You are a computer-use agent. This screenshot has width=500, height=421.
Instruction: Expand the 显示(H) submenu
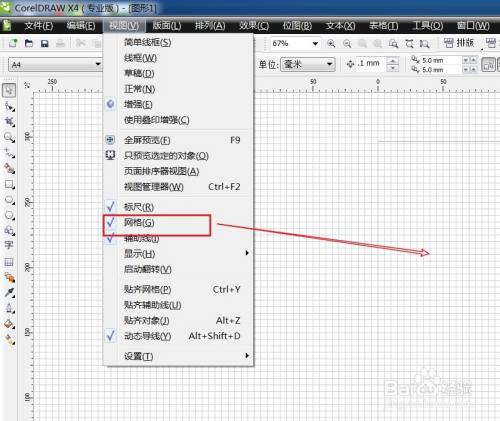[x=178, y=254]
